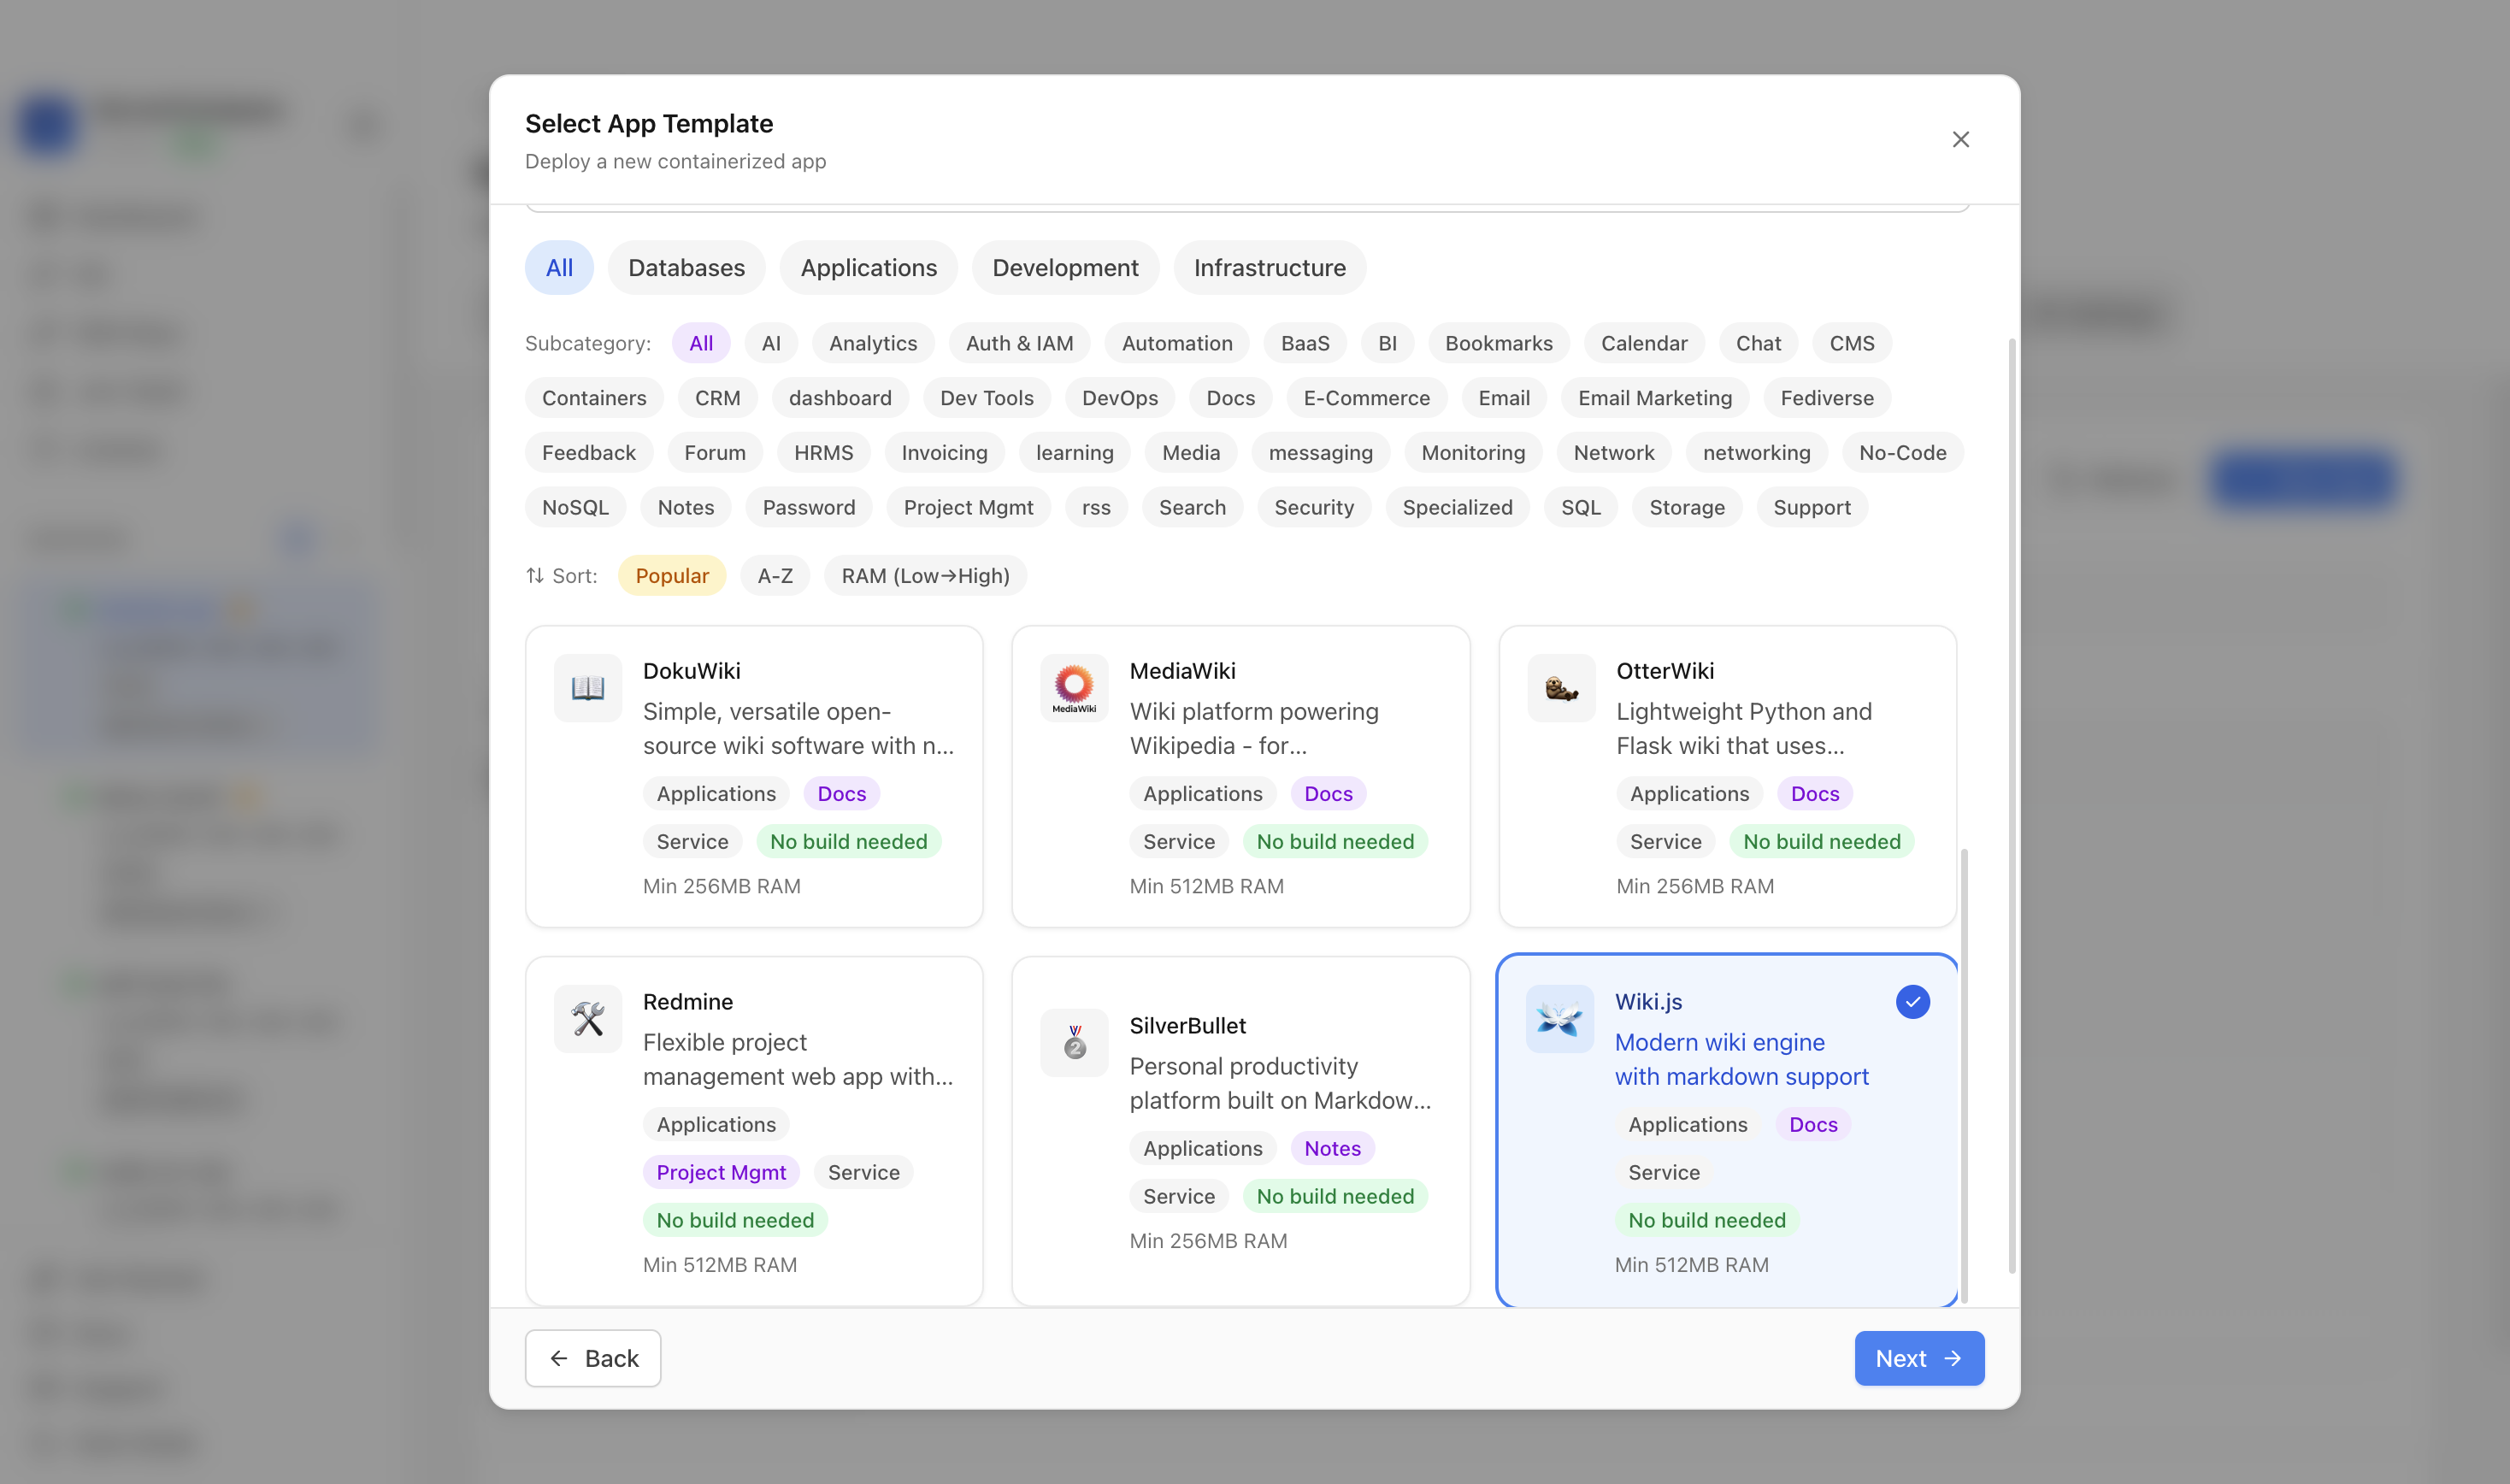
Task: Select the All category tab
Action: point(559,268)
